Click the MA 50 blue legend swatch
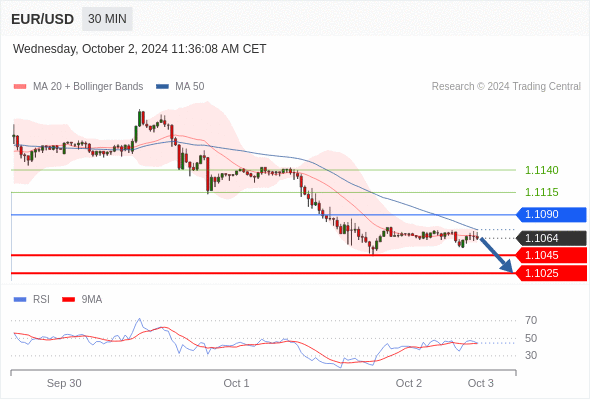 [162, 87]
